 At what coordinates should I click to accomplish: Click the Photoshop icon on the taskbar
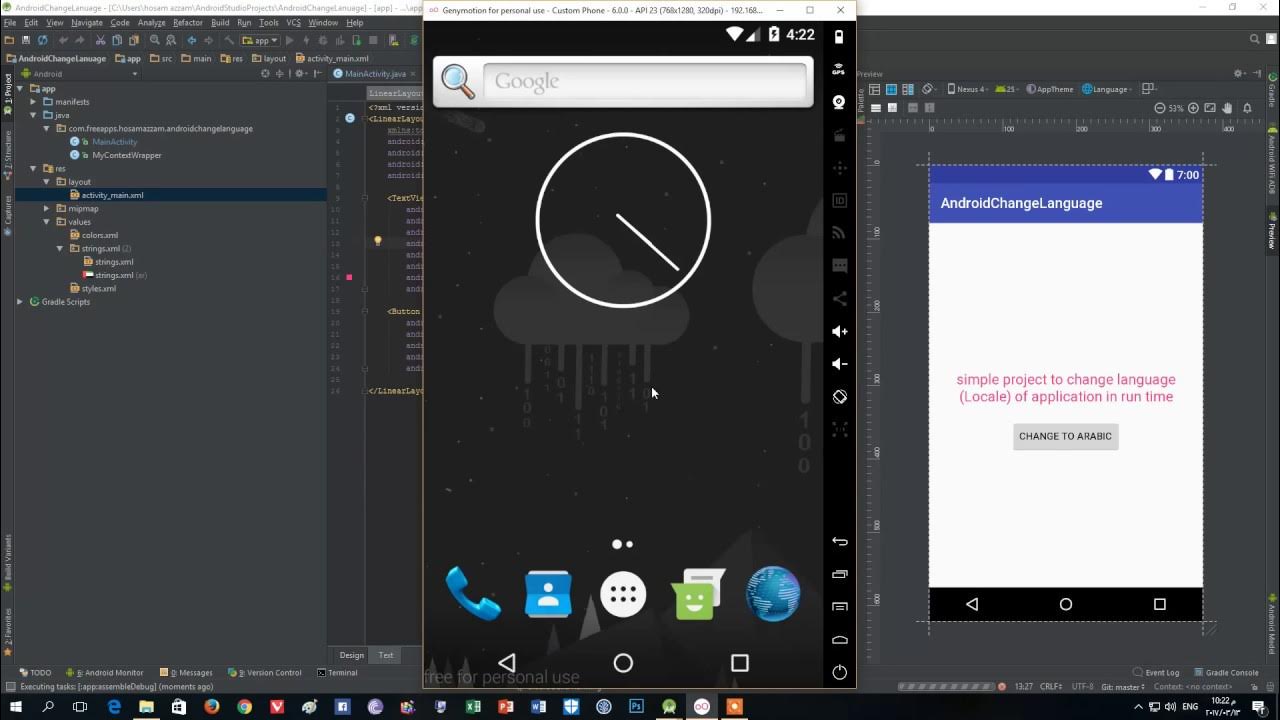[636, 706]
